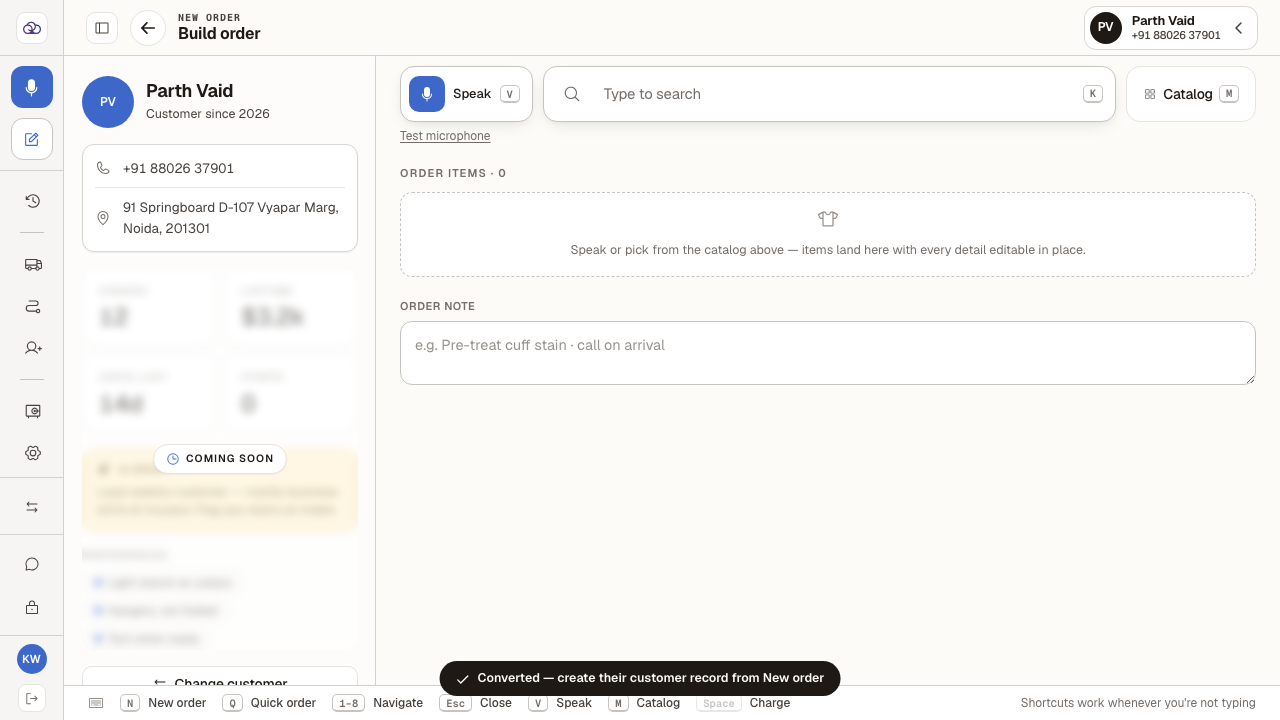Click the swap arrows sidebar icon
This screenshot has height=720, width=1280.
click(x=32, y=507)
